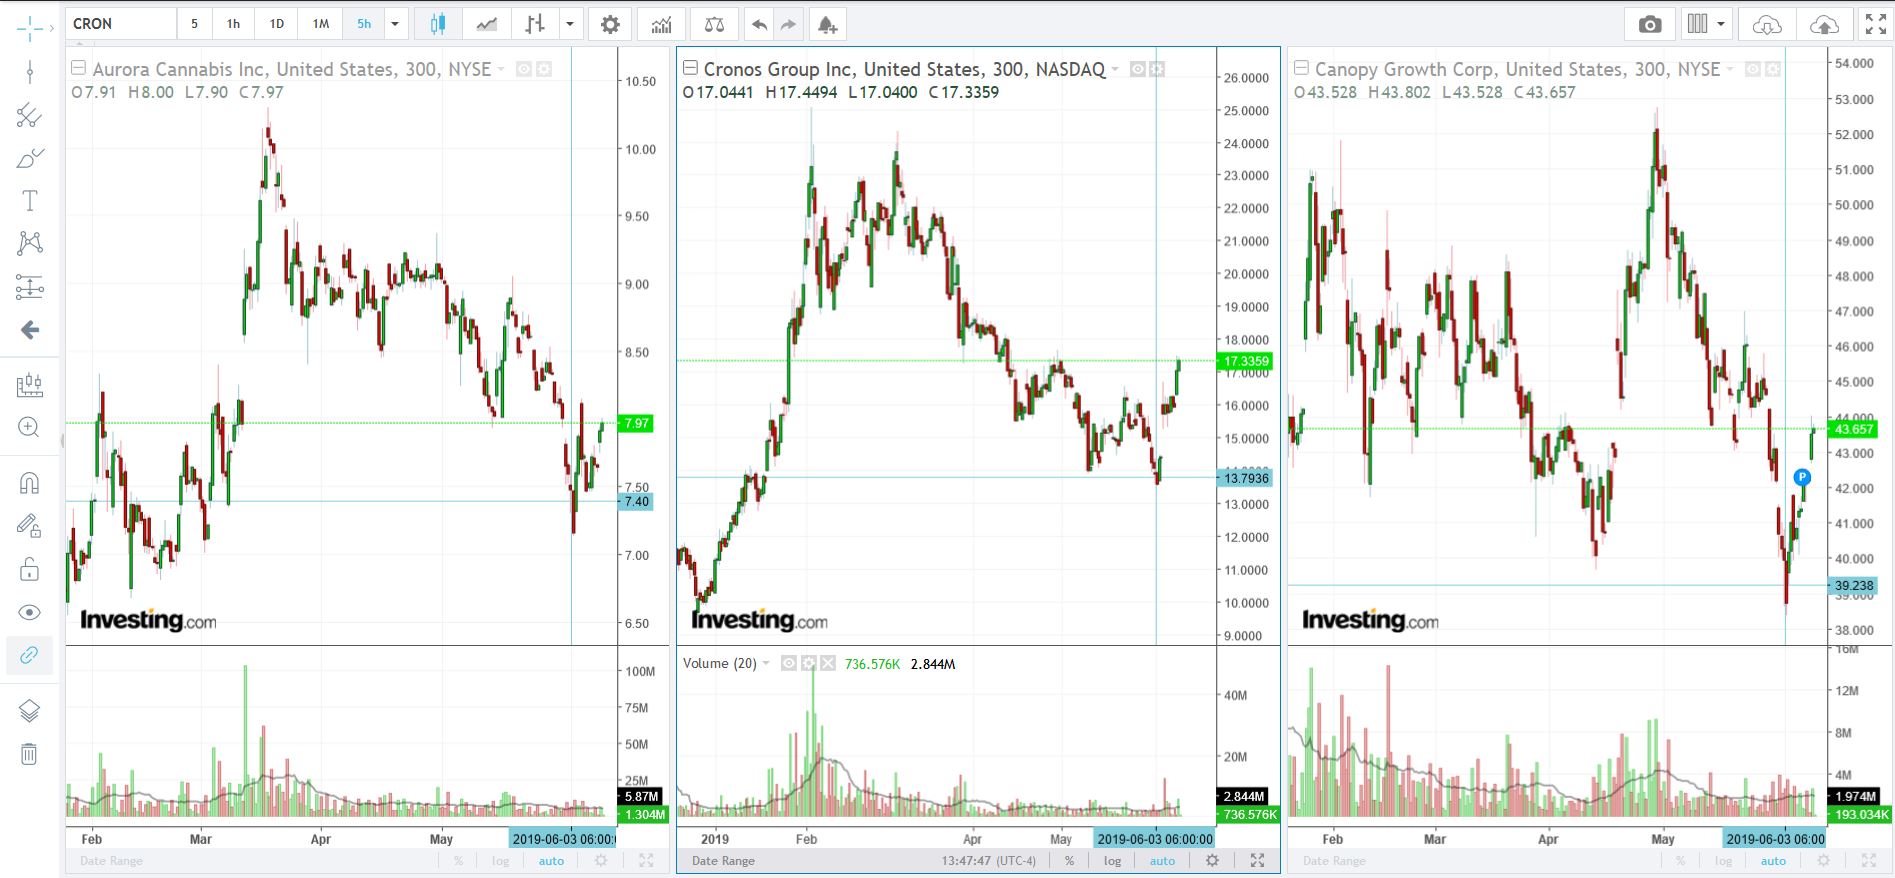Select the Text annotation tool

click(30, 201)
